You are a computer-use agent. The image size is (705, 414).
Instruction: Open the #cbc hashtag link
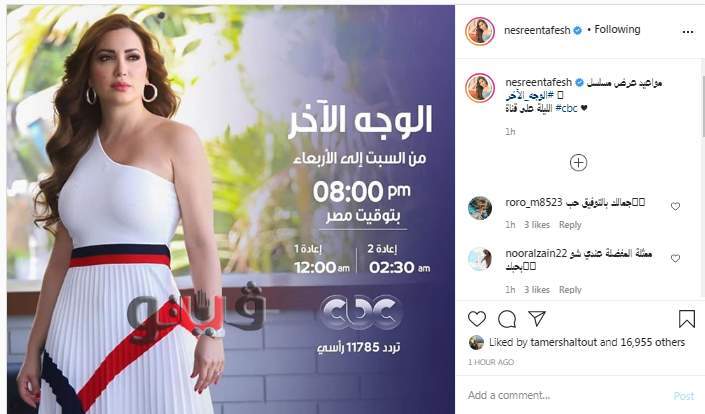pos(566,108)
